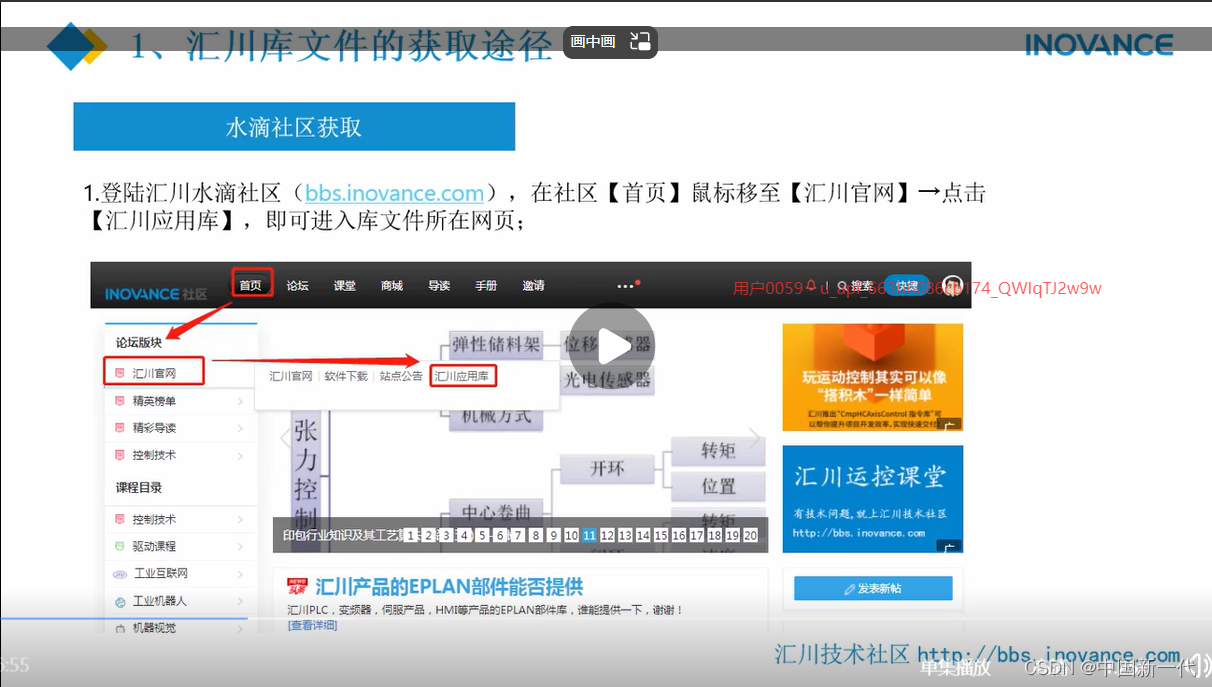Go to carousel slide 12
The width and height of the screenshot is (1212, 687).
click(607, 535)
